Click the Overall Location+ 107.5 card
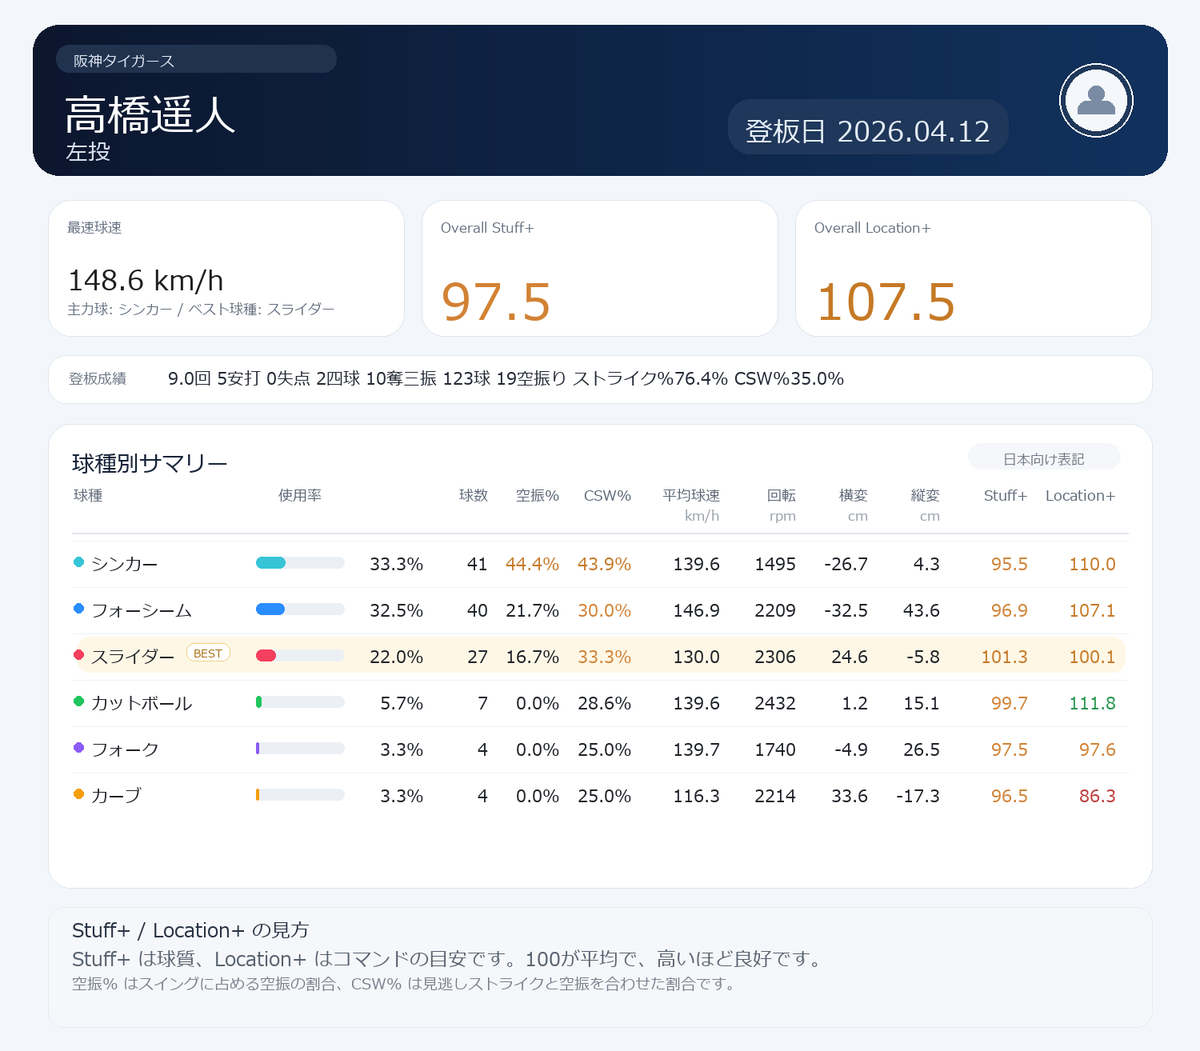Viewport: 1200px width, 1051px height. [972, 267]
